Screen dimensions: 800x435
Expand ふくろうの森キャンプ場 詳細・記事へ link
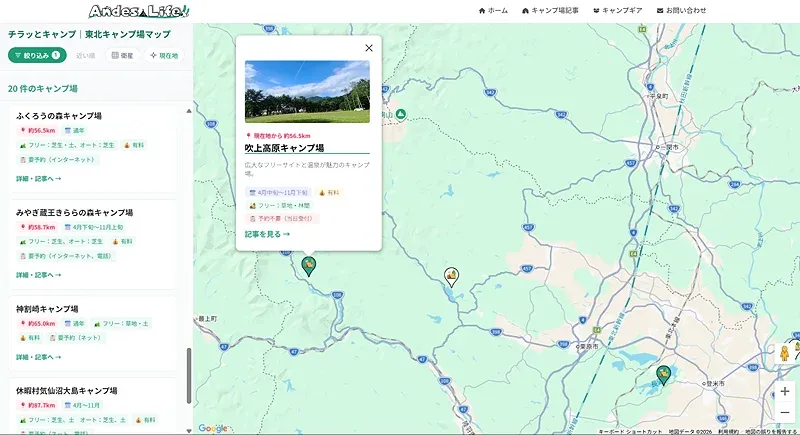(x=39, y=178)
